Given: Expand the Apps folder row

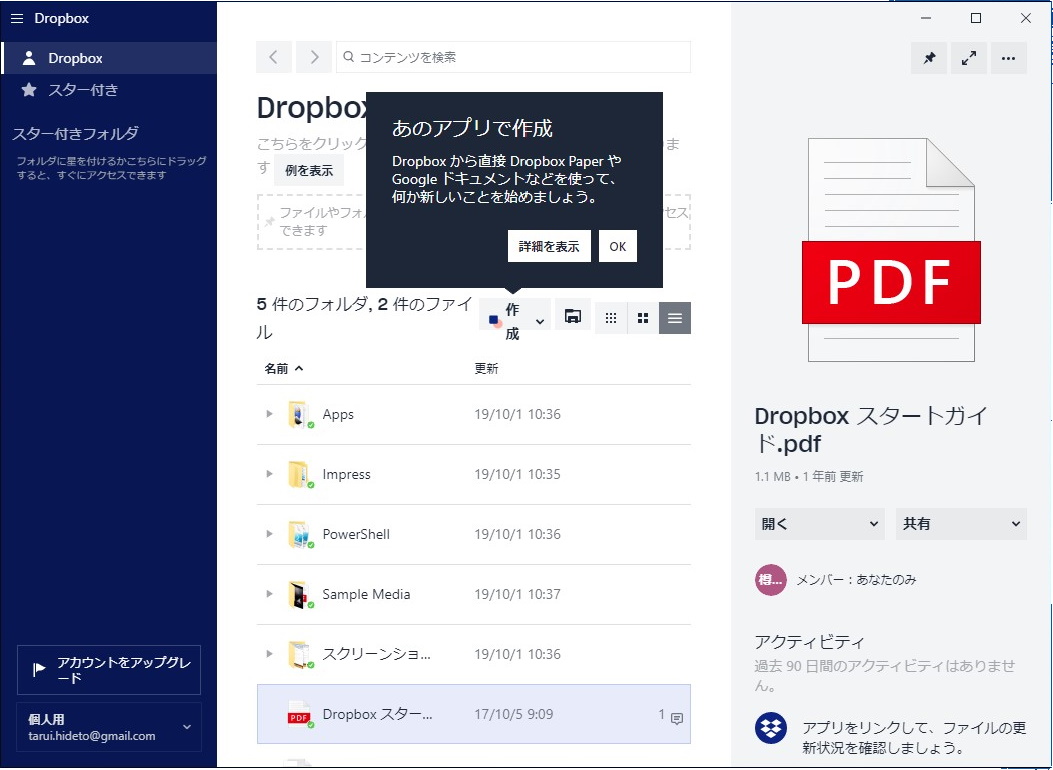Looking at the screenshot, I should click(x=269, y=414).
